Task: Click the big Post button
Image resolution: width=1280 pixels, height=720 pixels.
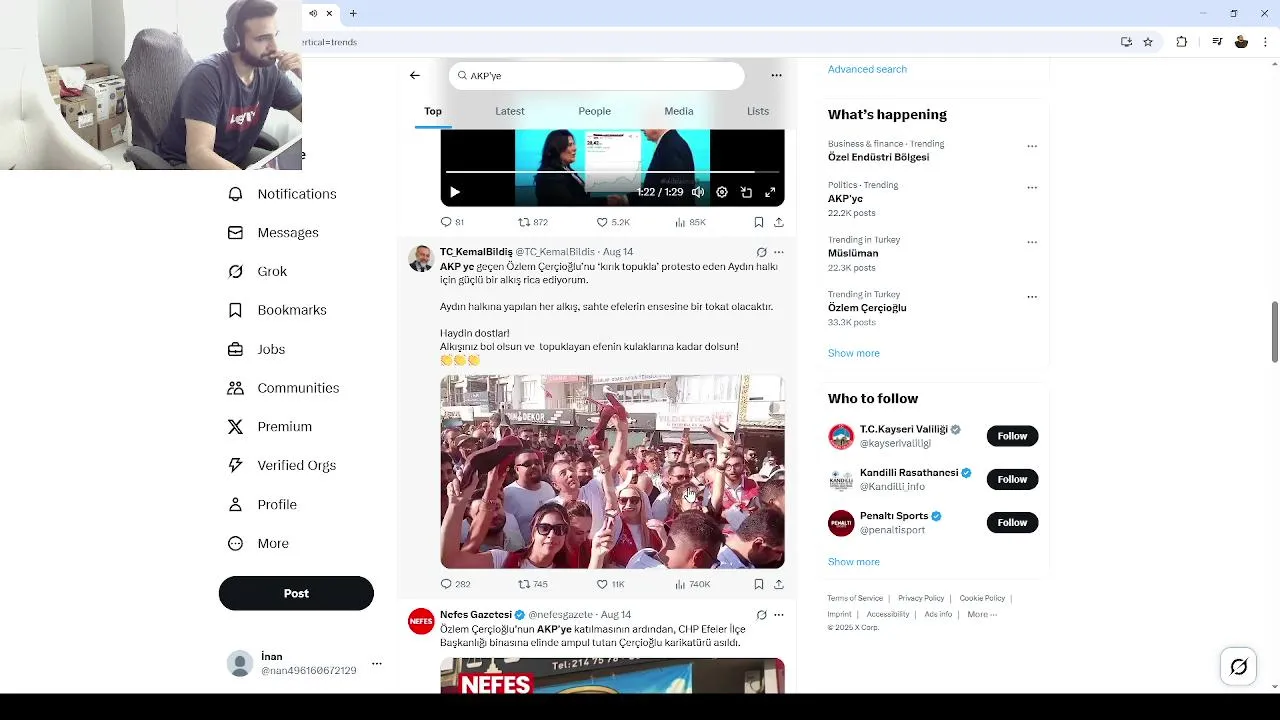Action: [296, 593]
